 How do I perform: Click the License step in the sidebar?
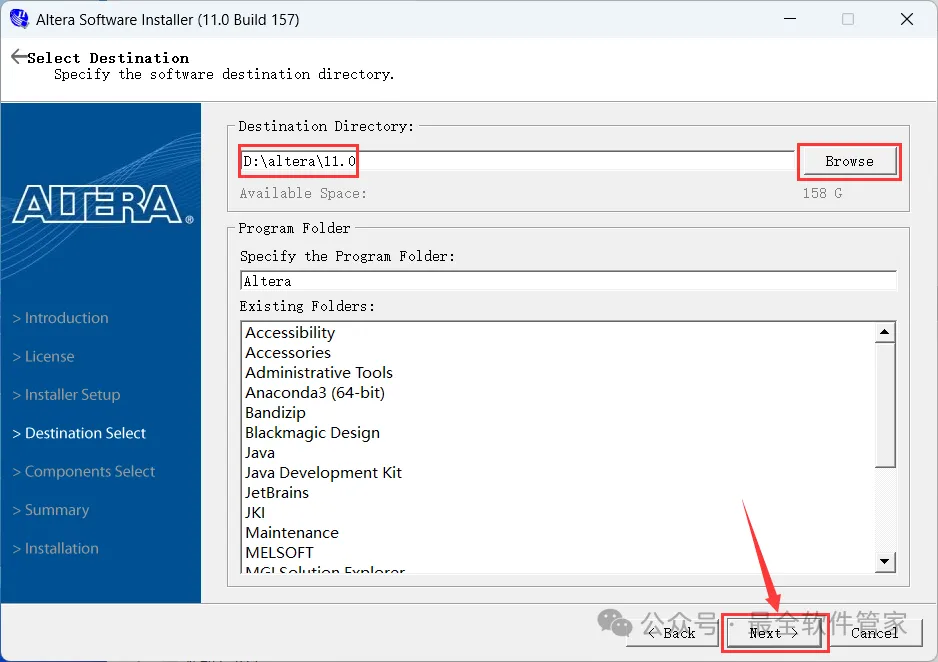44,356
